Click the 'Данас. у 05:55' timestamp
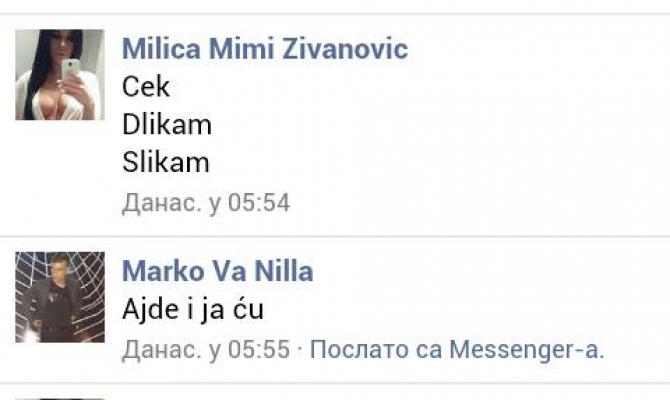The image size is (670, 400). click(x=206, y=350)
